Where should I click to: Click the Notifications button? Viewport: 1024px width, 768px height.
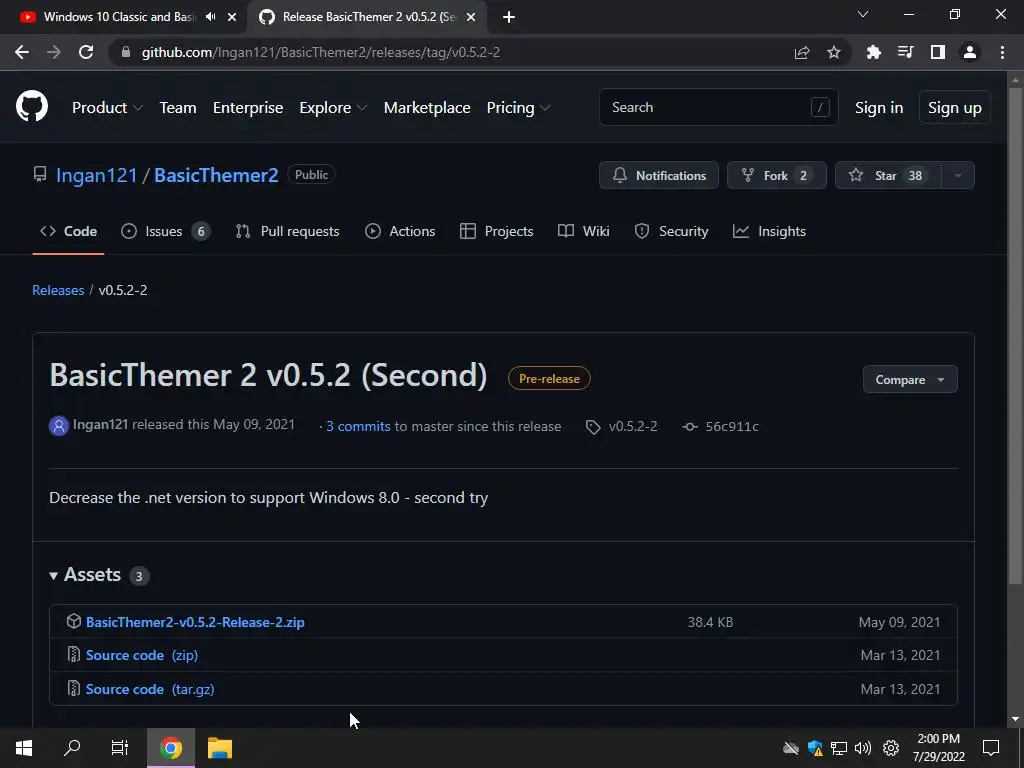(659, 175)
